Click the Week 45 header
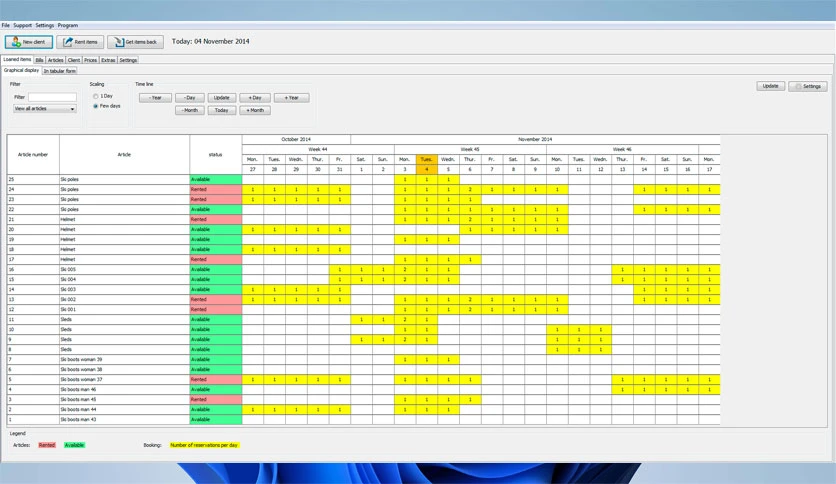The height and width of the screenshot is (484, 836). 470,149
